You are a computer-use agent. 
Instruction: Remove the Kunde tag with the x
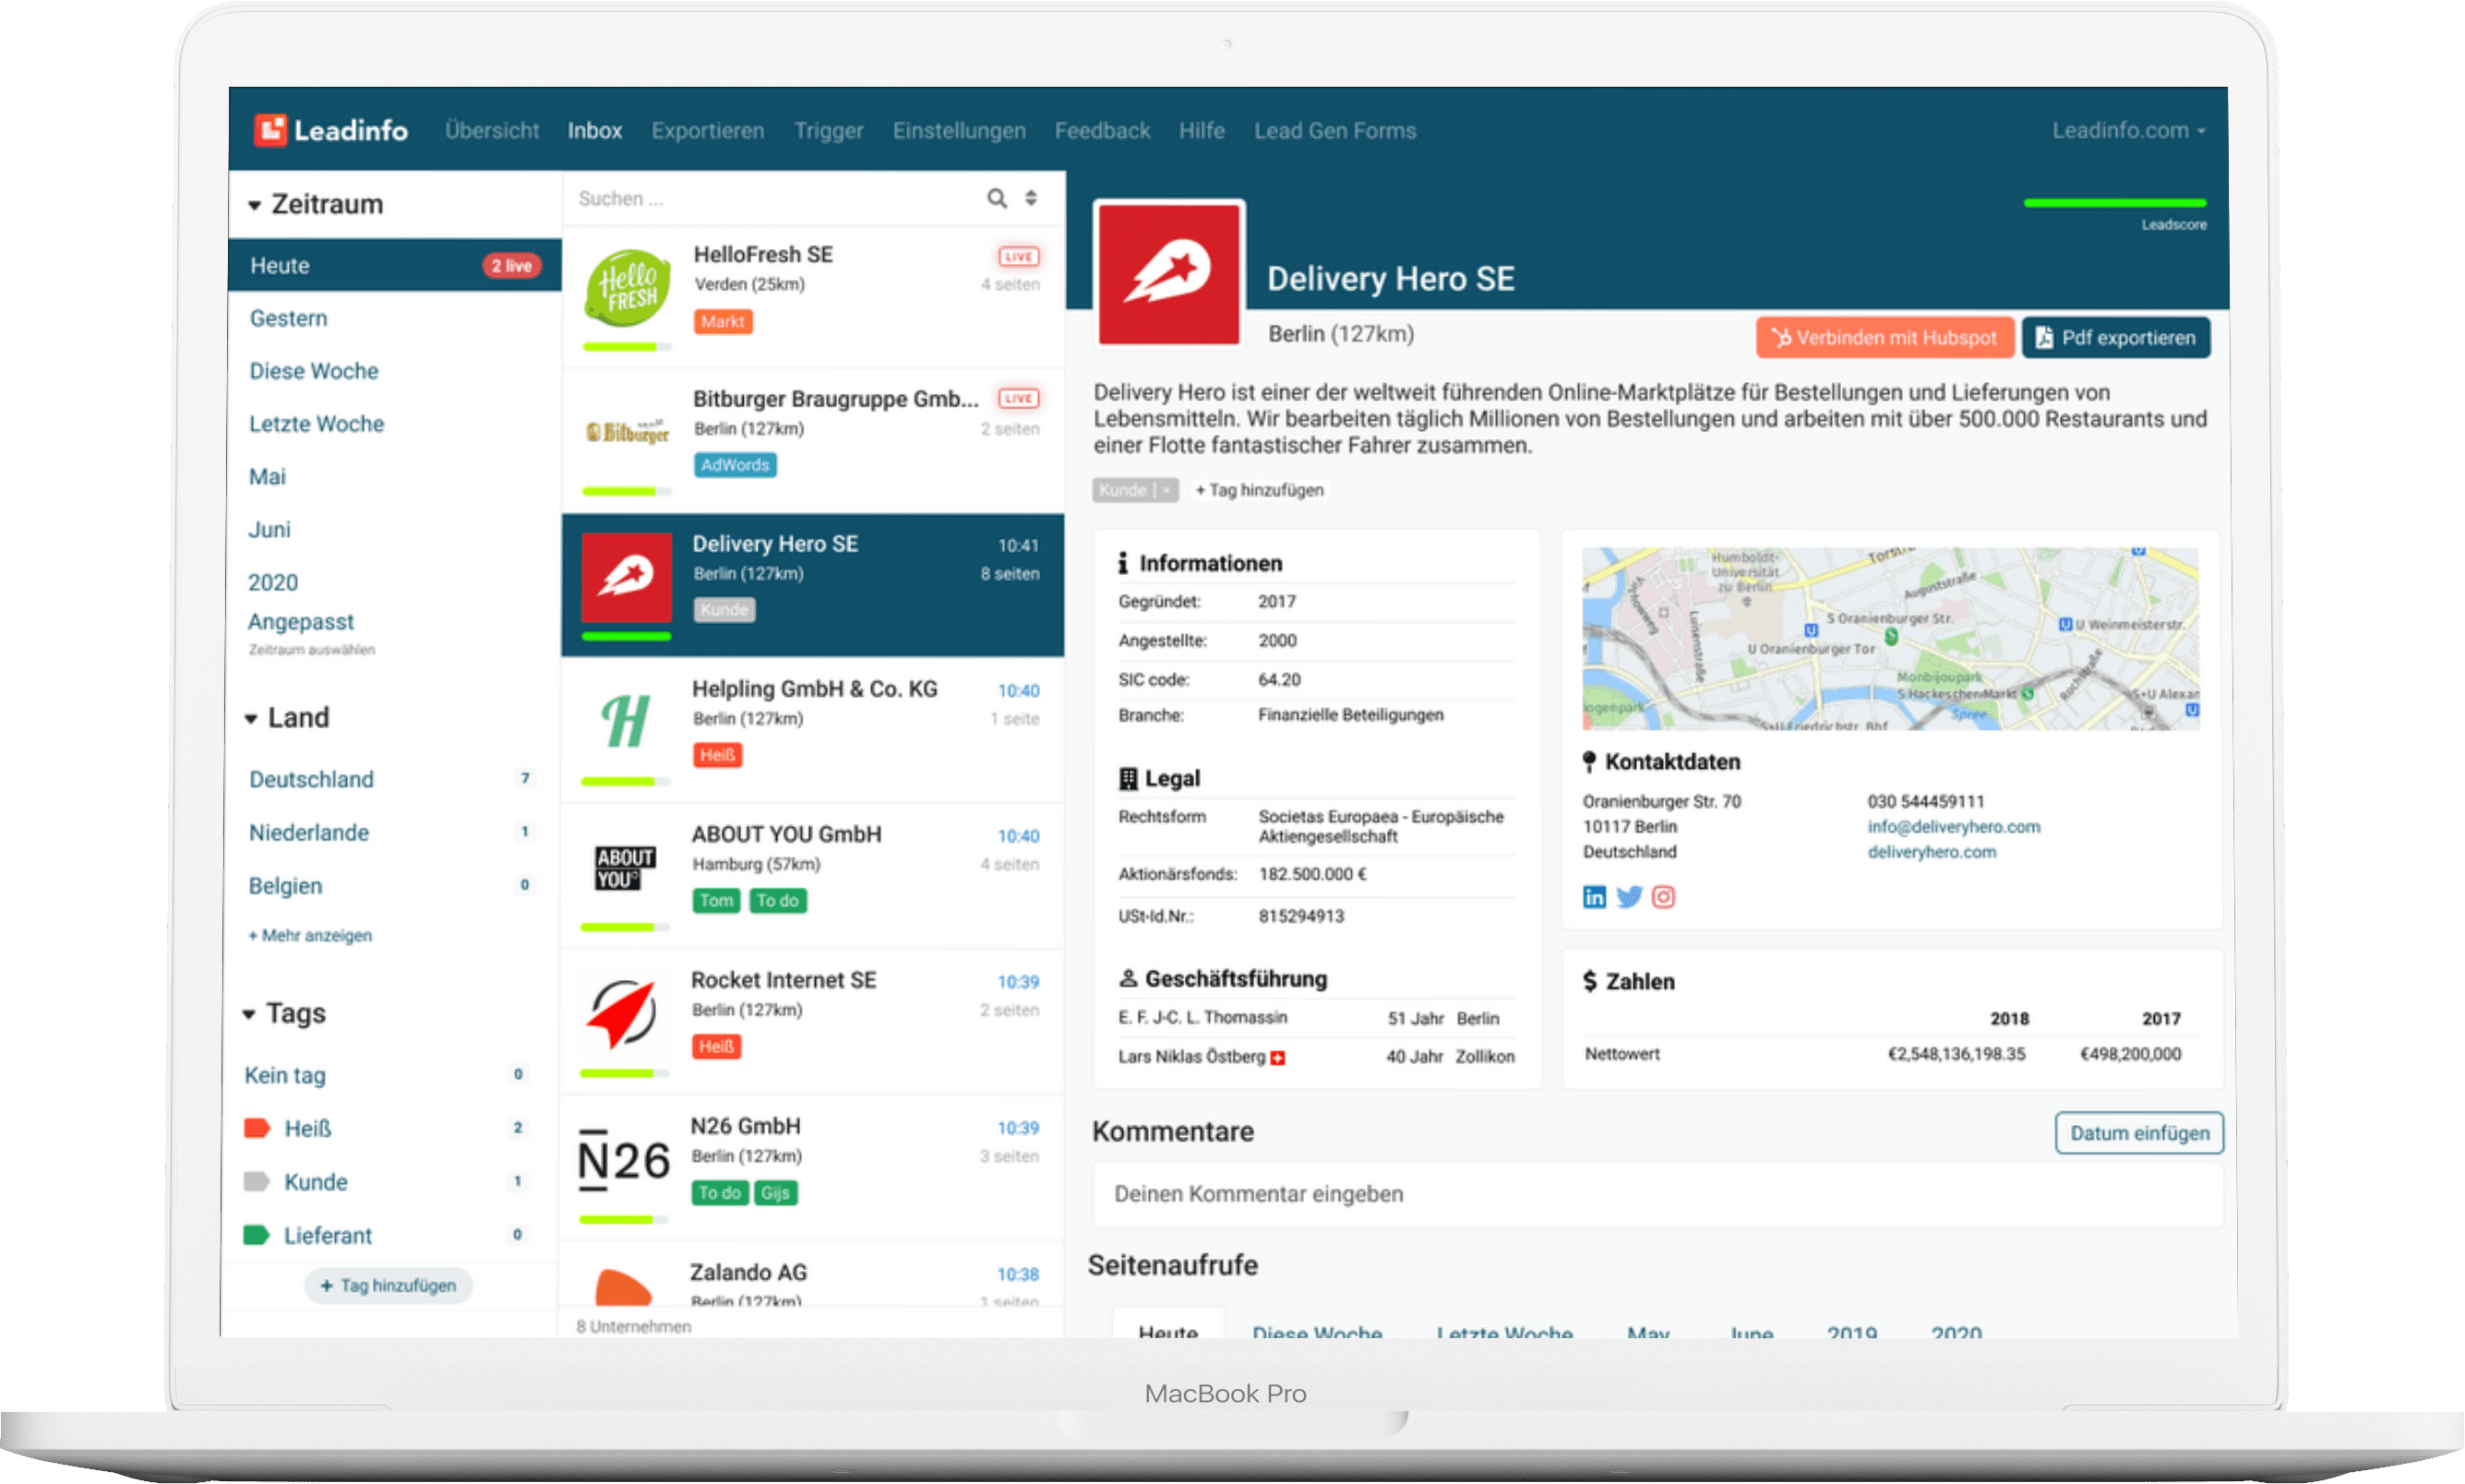tap(1166, 490)
